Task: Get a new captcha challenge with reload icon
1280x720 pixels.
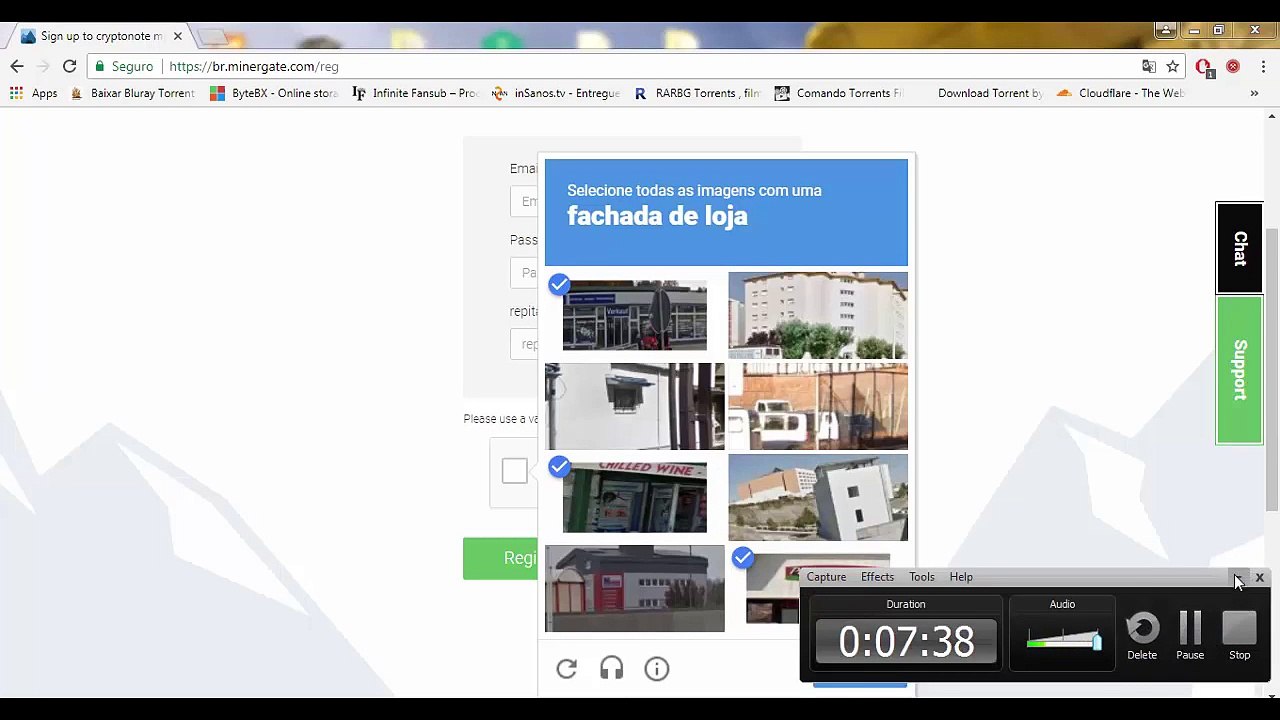Action: point(567,669)
